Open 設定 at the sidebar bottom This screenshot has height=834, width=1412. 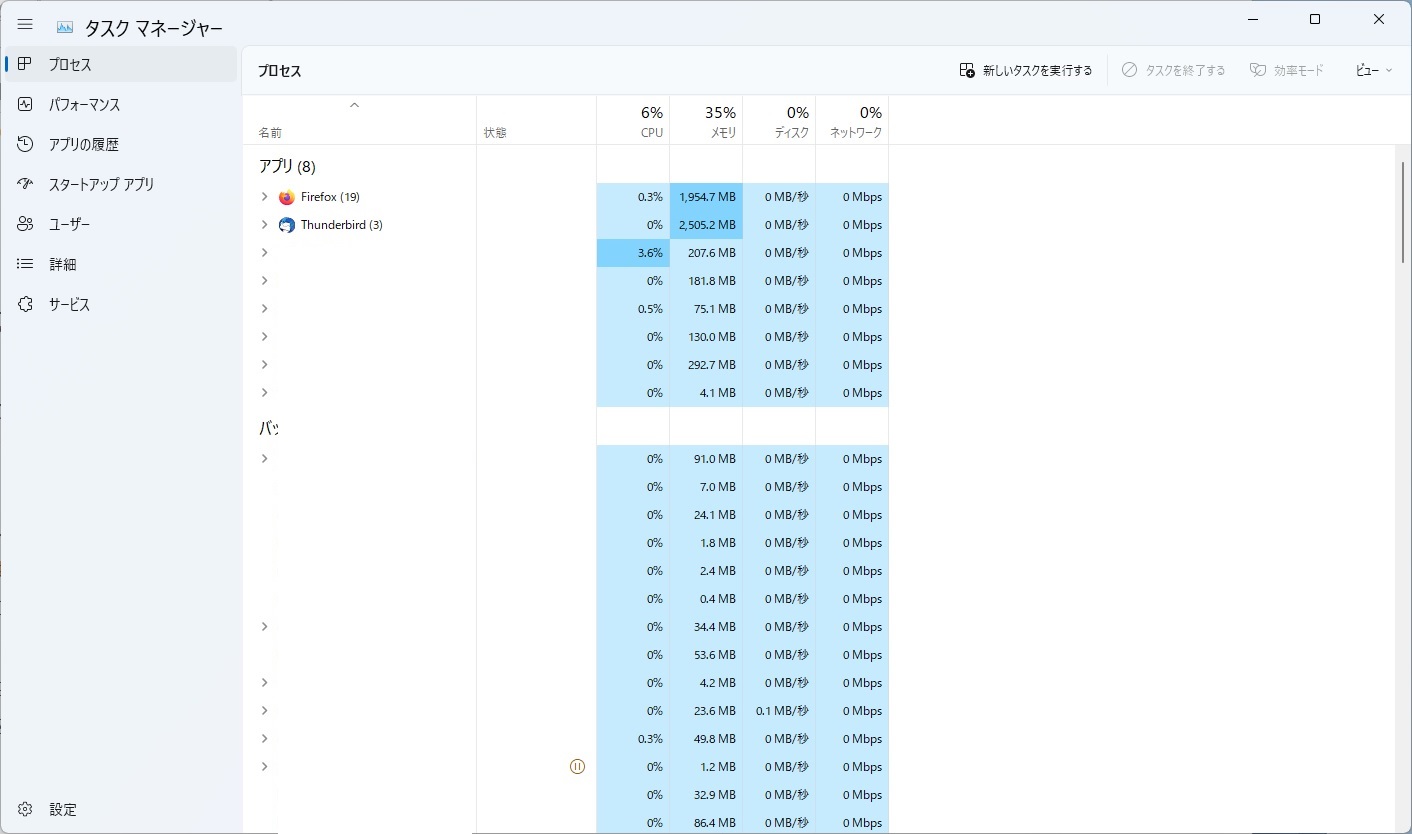[62, 810]
